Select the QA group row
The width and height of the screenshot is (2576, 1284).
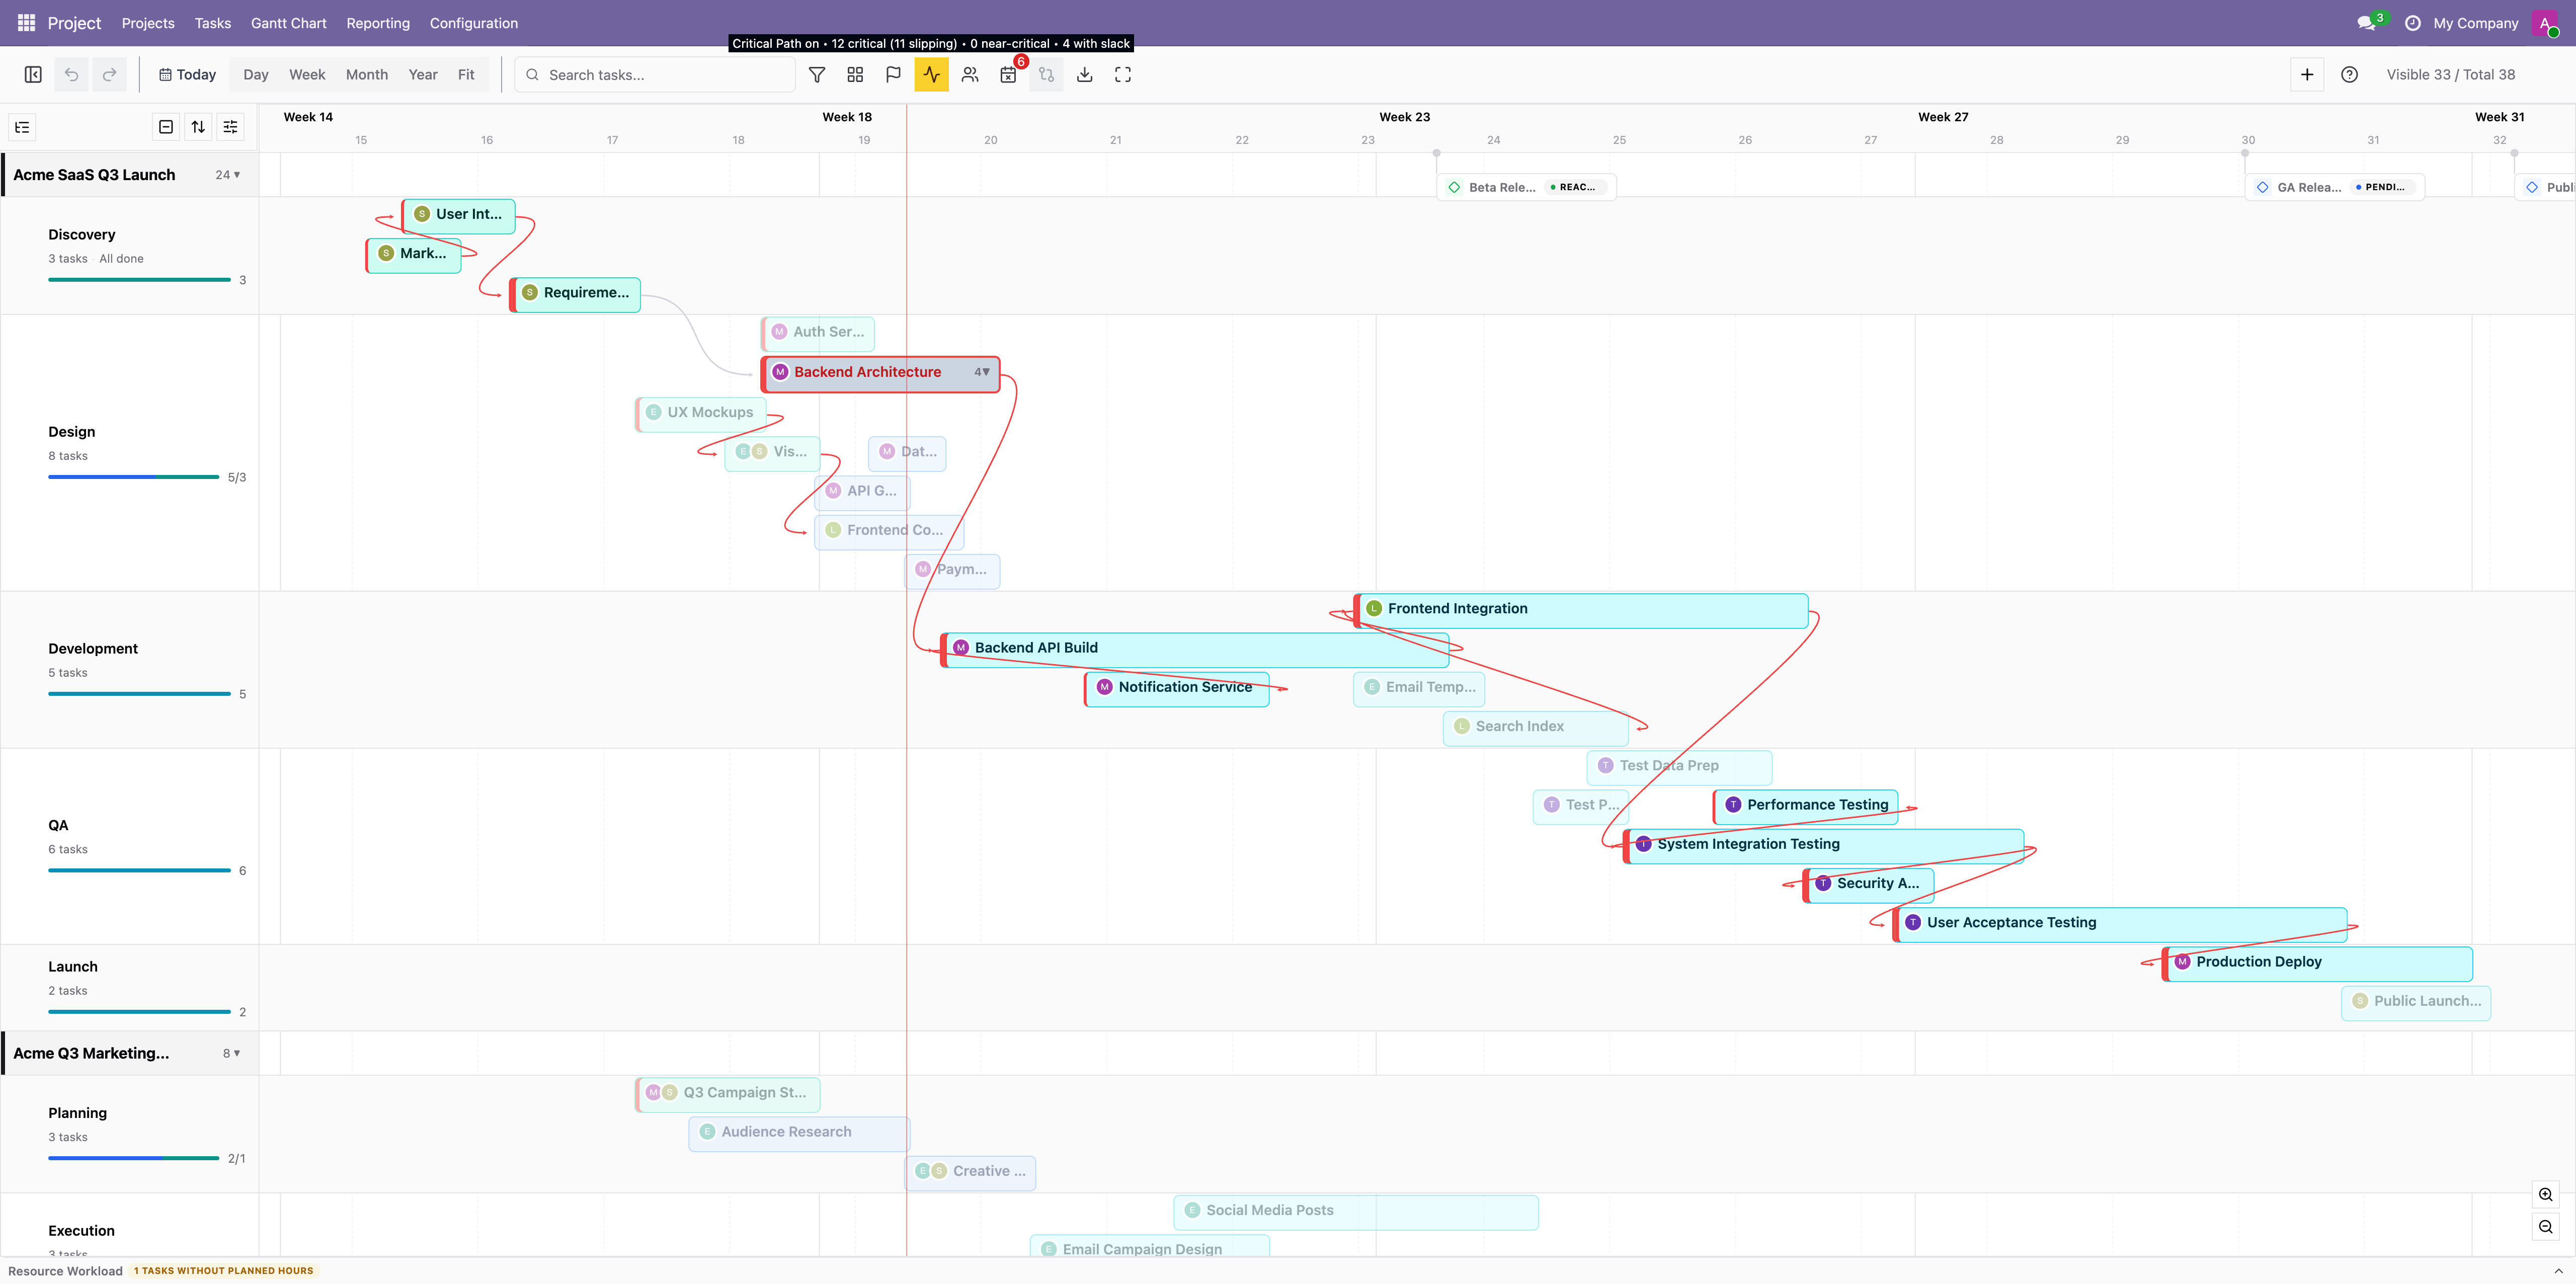(x=130, y=847)
